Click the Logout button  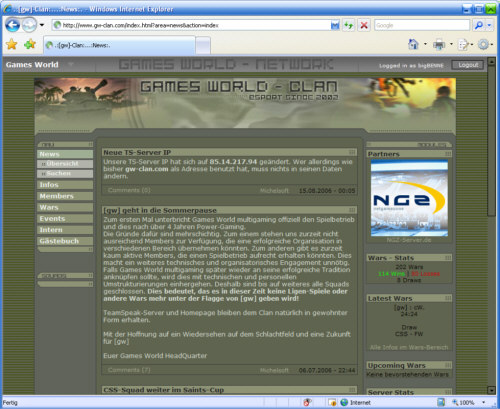(468, 65)
